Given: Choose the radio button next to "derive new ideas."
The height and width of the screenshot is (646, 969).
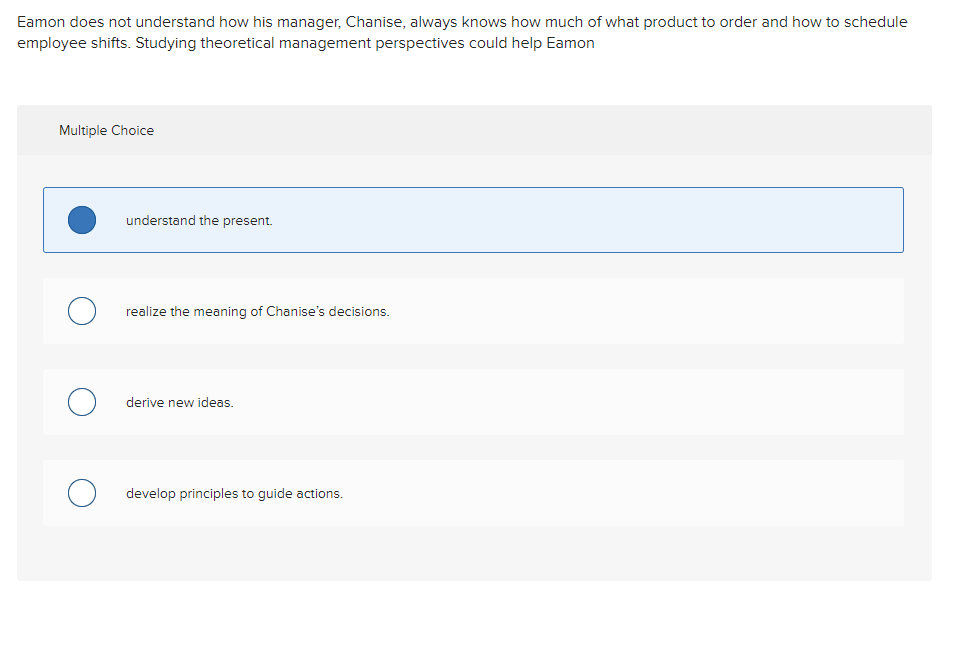Looking at the screenshot, I should [x=81, y=402].
